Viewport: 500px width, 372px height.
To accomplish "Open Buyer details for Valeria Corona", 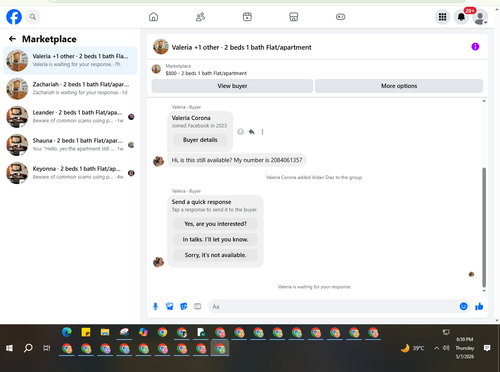I will point(200,140).
